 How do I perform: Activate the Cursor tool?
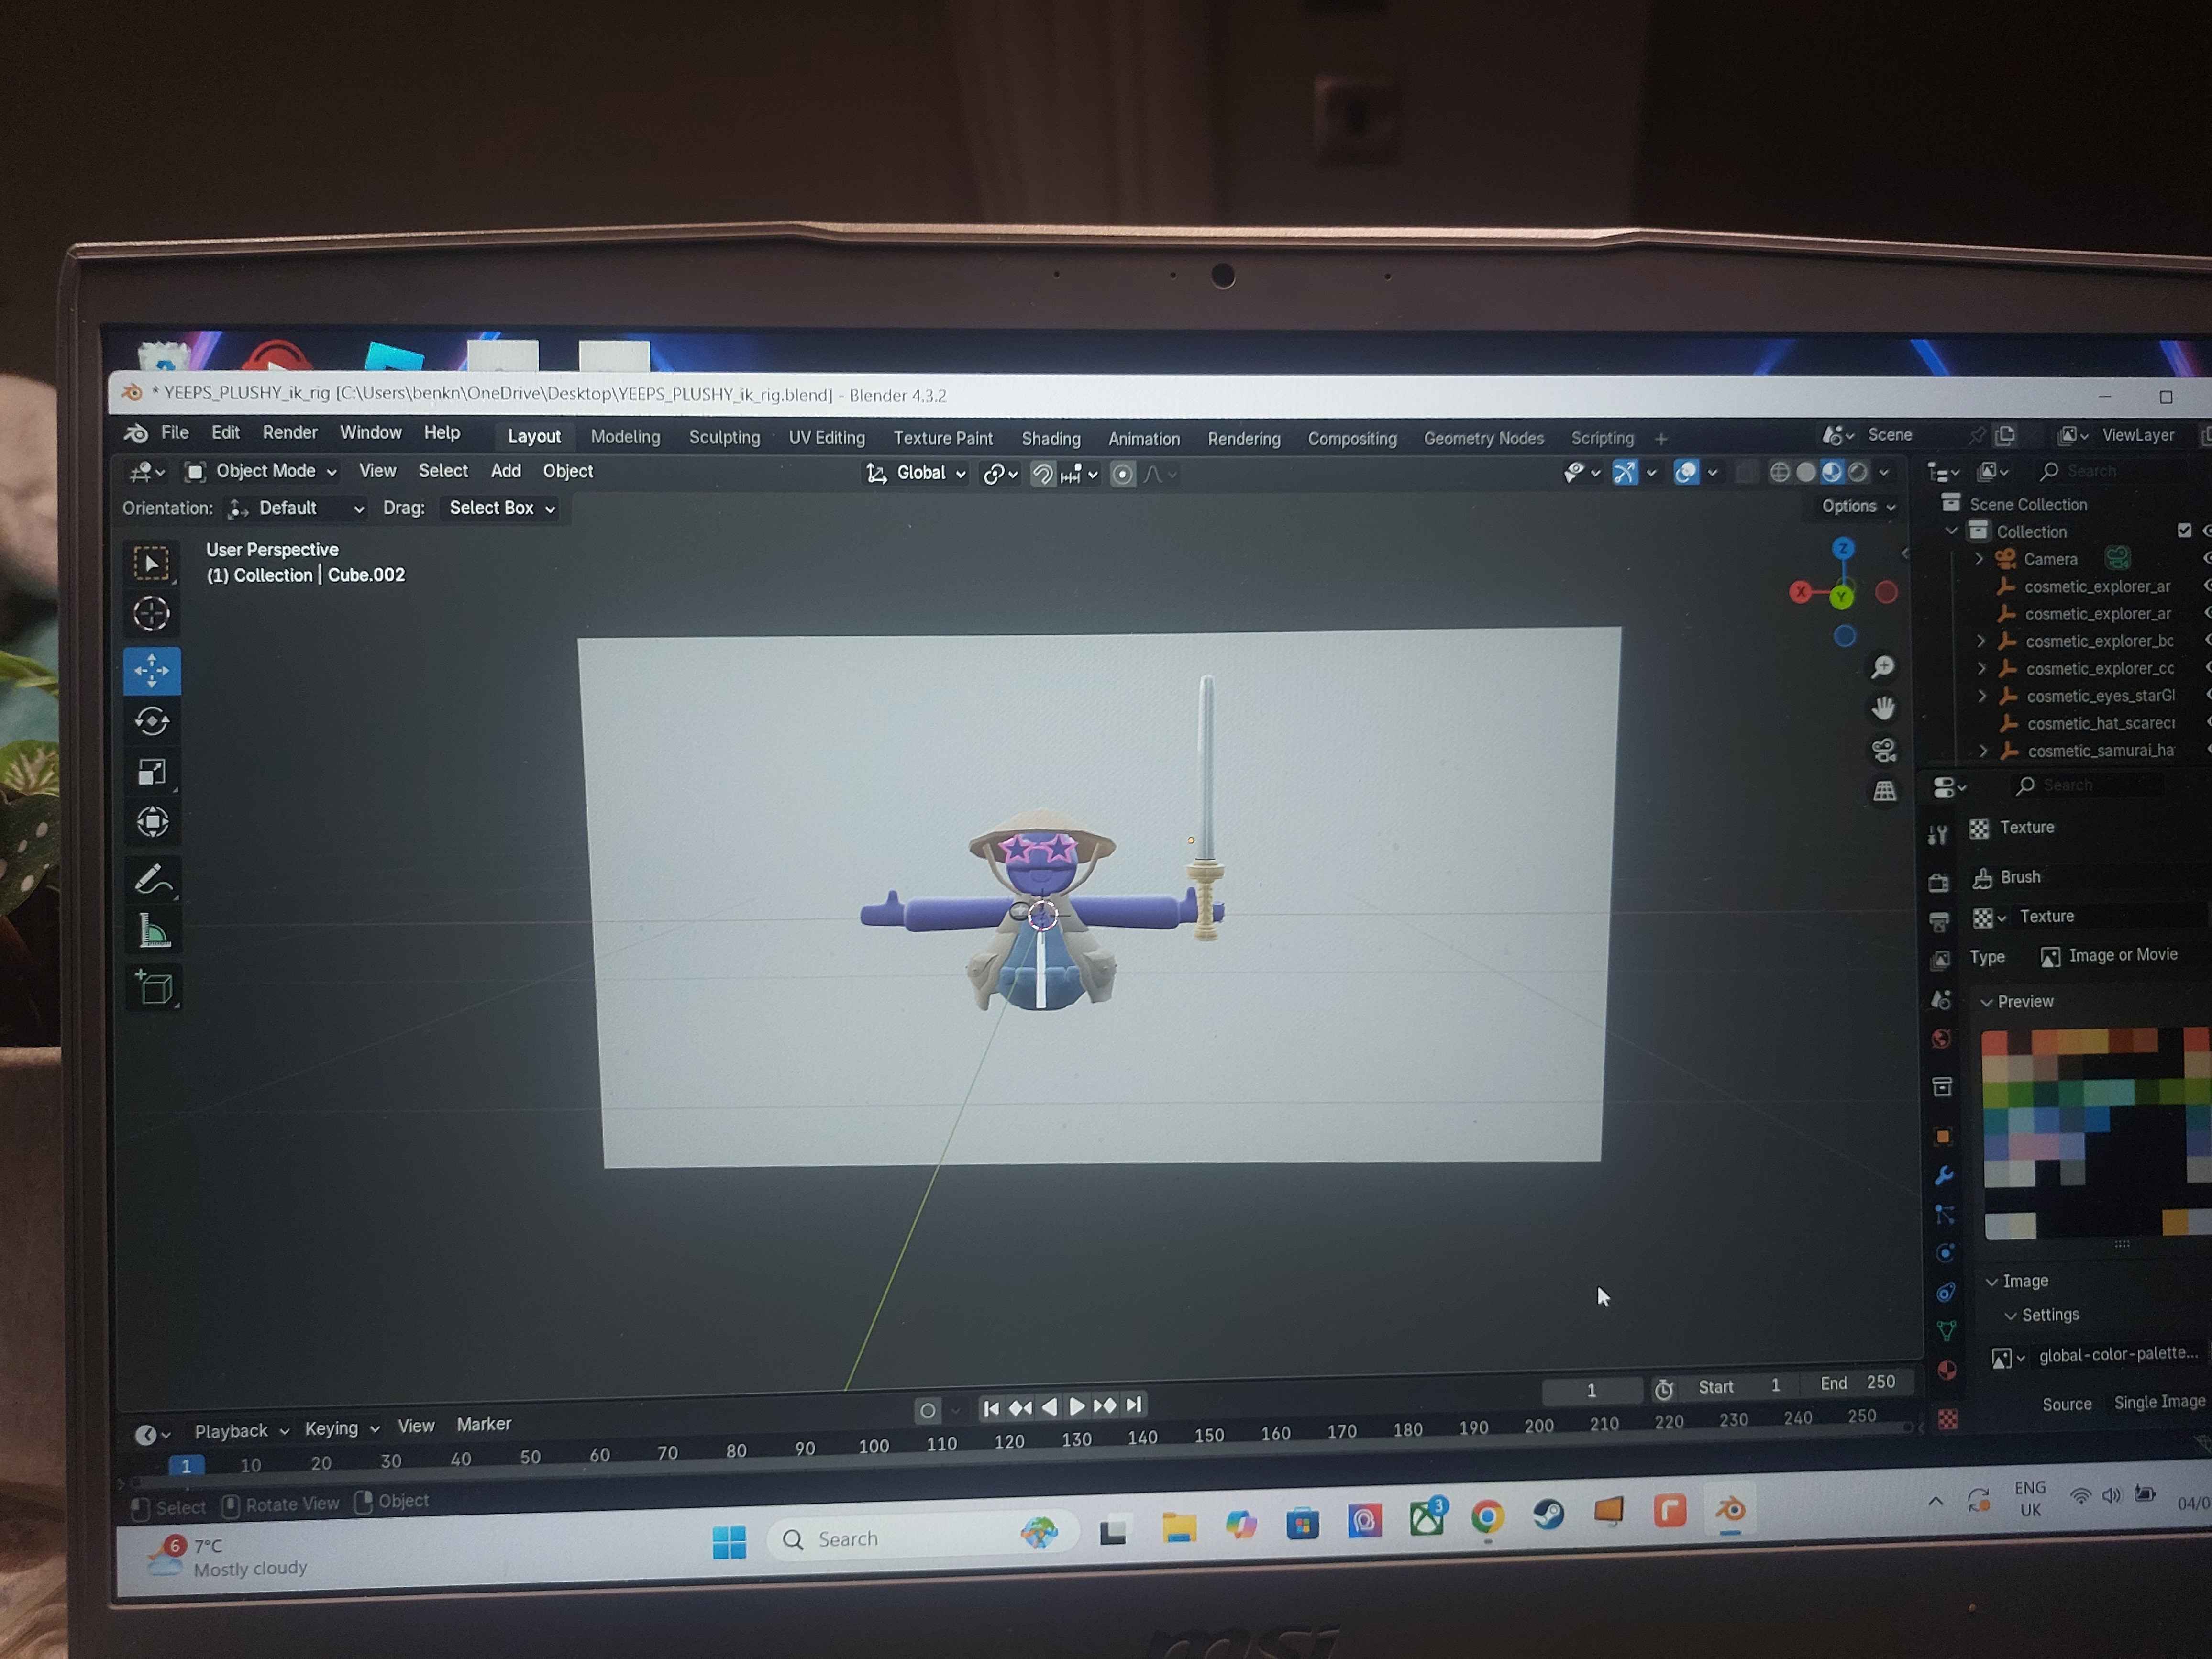coord(152,614)
